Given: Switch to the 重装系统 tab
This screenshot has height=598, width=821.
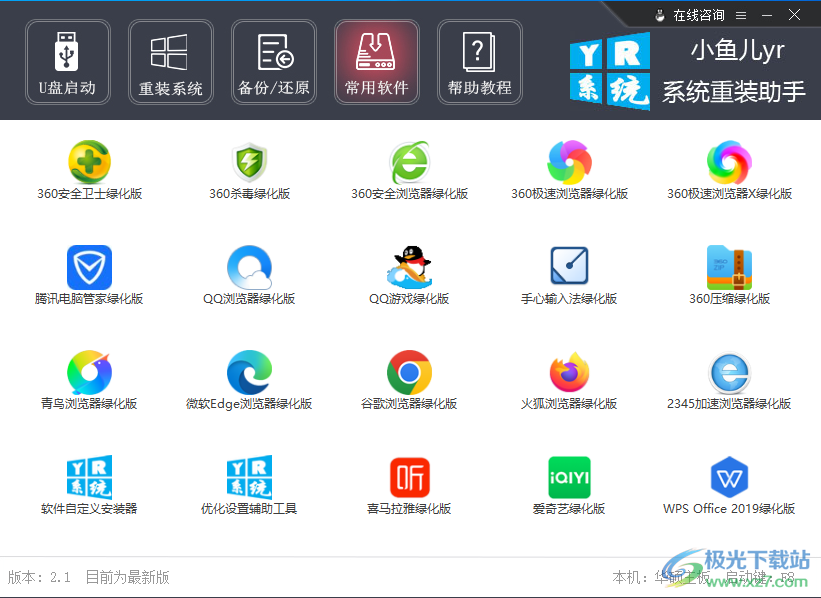Looking at the screenshot, I should pyautogui.click(x=170, y=62).
